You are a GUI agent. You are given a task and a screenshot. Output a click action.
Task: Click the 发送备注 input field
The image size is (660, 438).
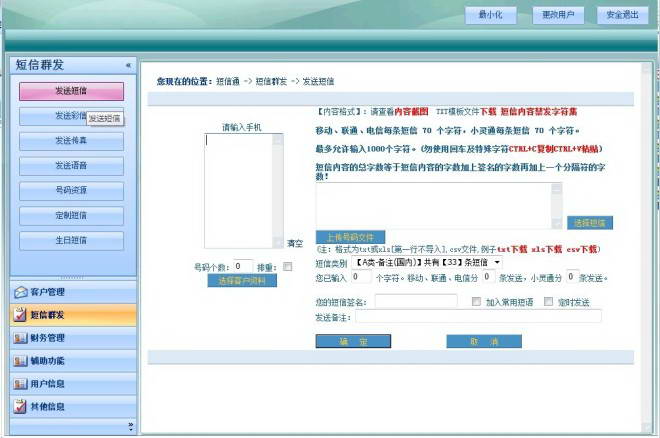pos(478,316)
